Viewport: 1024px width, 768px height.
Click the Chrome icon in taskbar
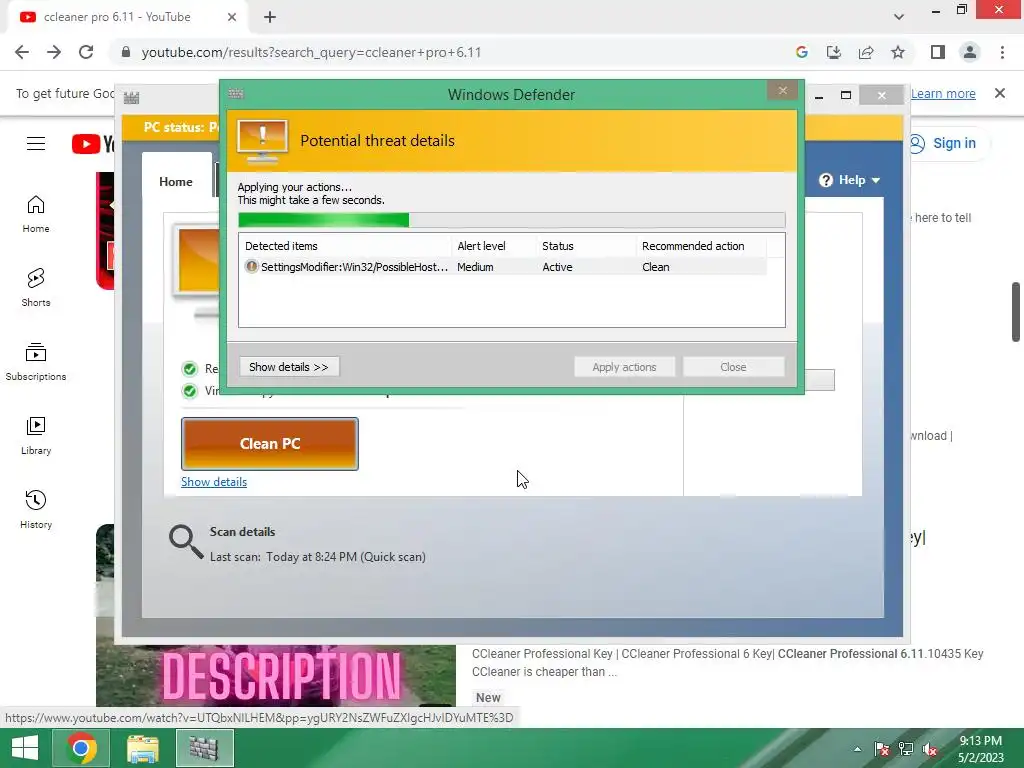tap(81, 748)
